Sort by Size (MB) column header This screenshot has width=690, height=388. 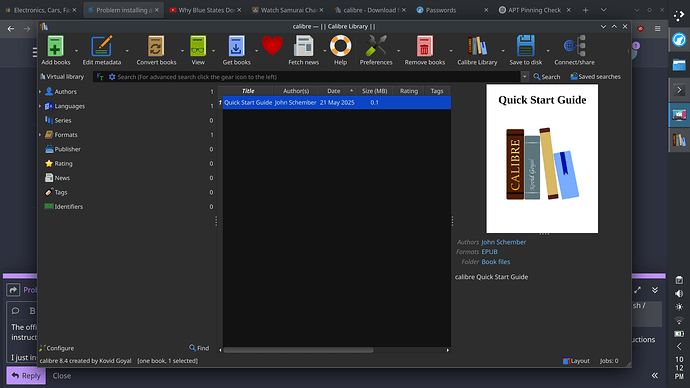(374, 91)
